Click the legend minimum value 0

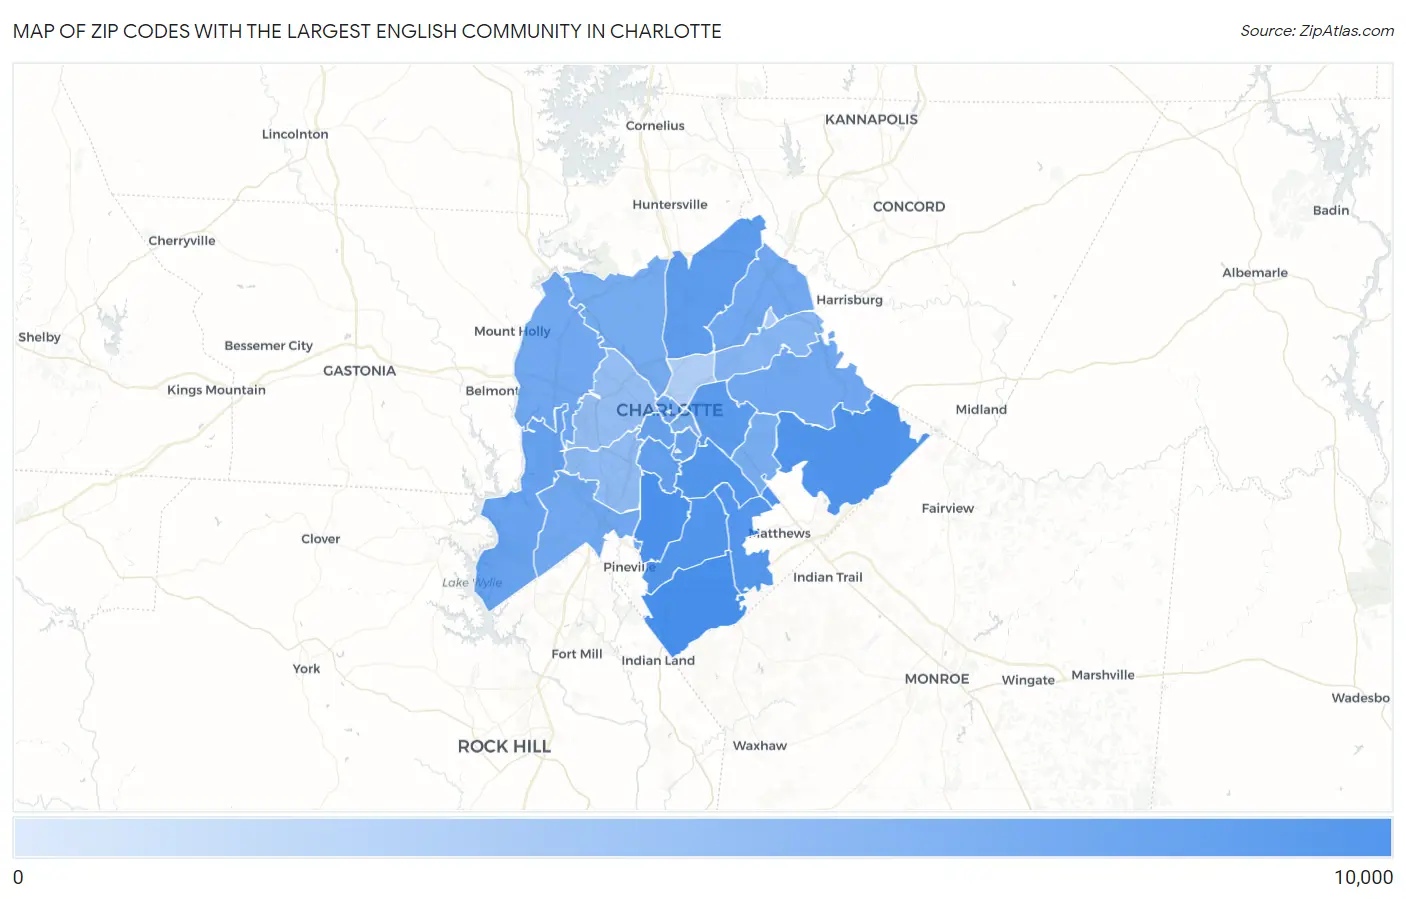(18, 877)
